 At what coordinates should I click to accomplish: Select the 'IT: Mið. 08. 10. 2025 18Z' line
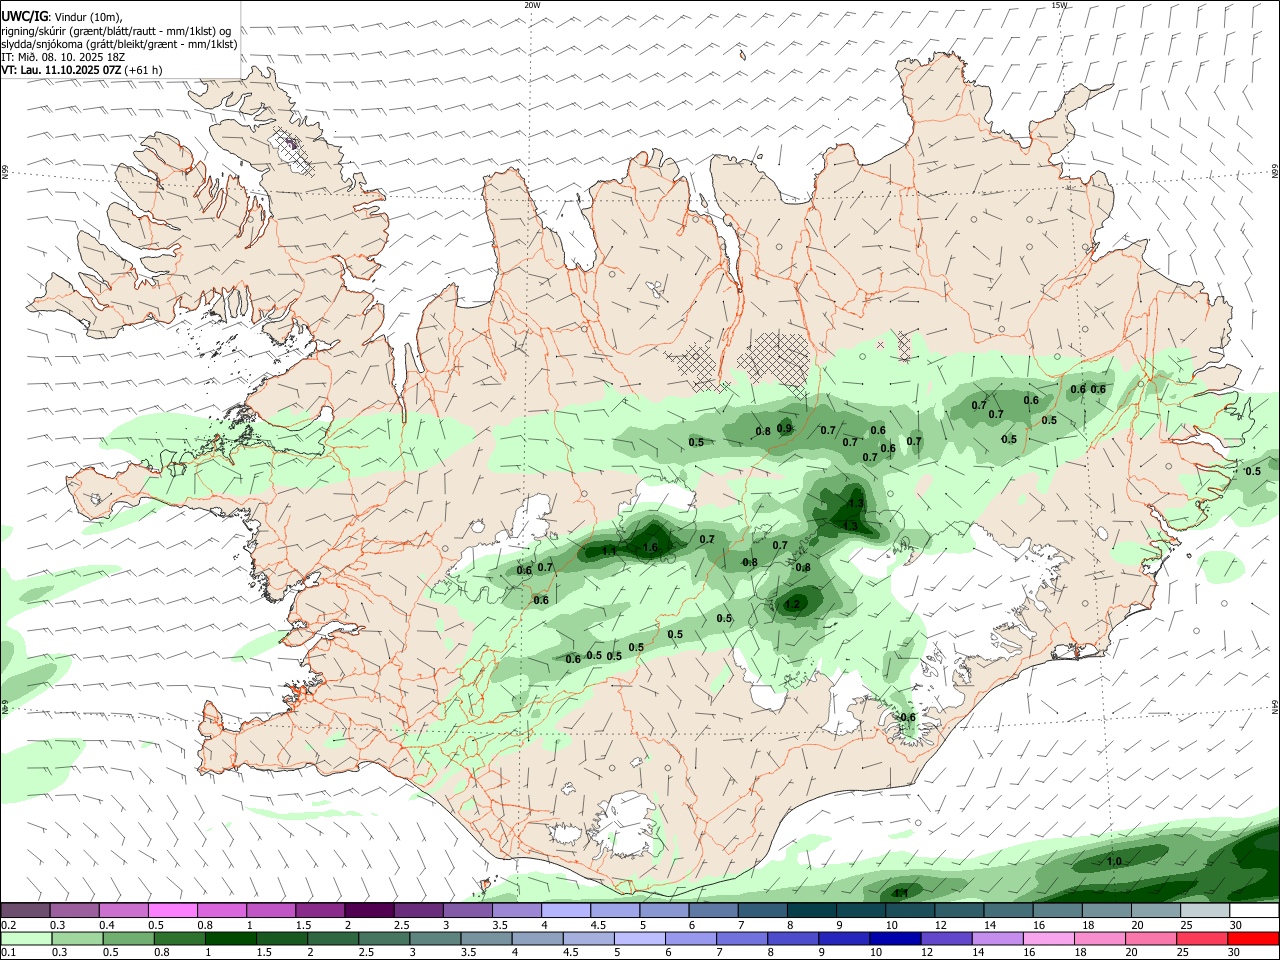click(63, 57)
